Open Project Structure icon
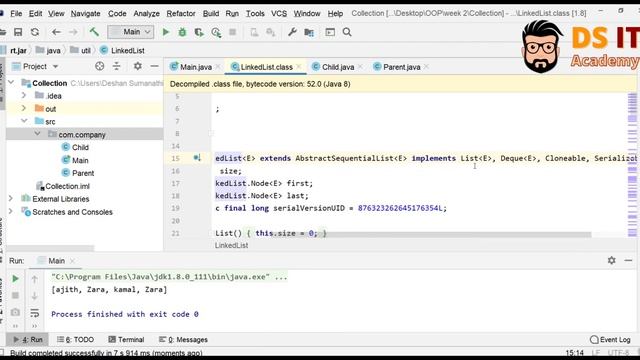Image resolution: width=640 pixels, height=360 pixels. click(x=309, y=32)
